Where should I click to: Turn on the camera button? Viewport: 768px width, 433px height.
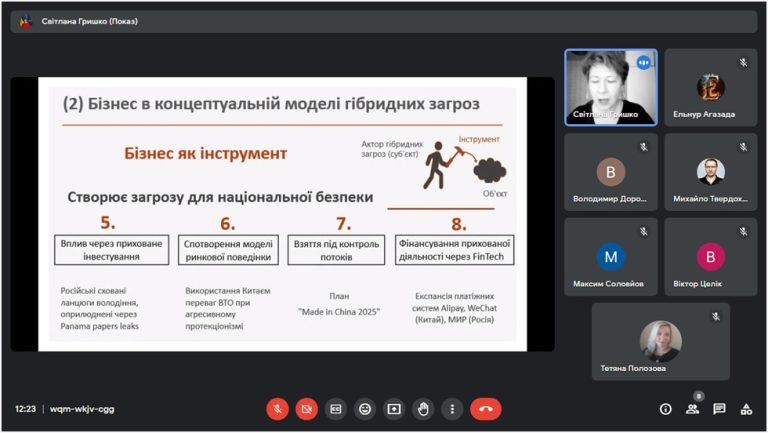(x=307, y=409)
